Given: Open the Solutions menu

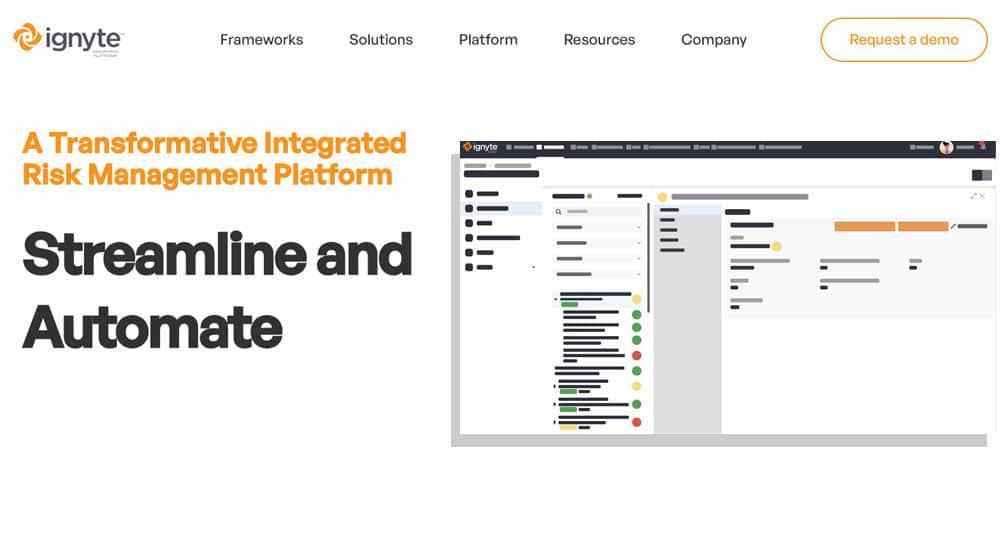Looking at the screenshot, I should [381, 40].
